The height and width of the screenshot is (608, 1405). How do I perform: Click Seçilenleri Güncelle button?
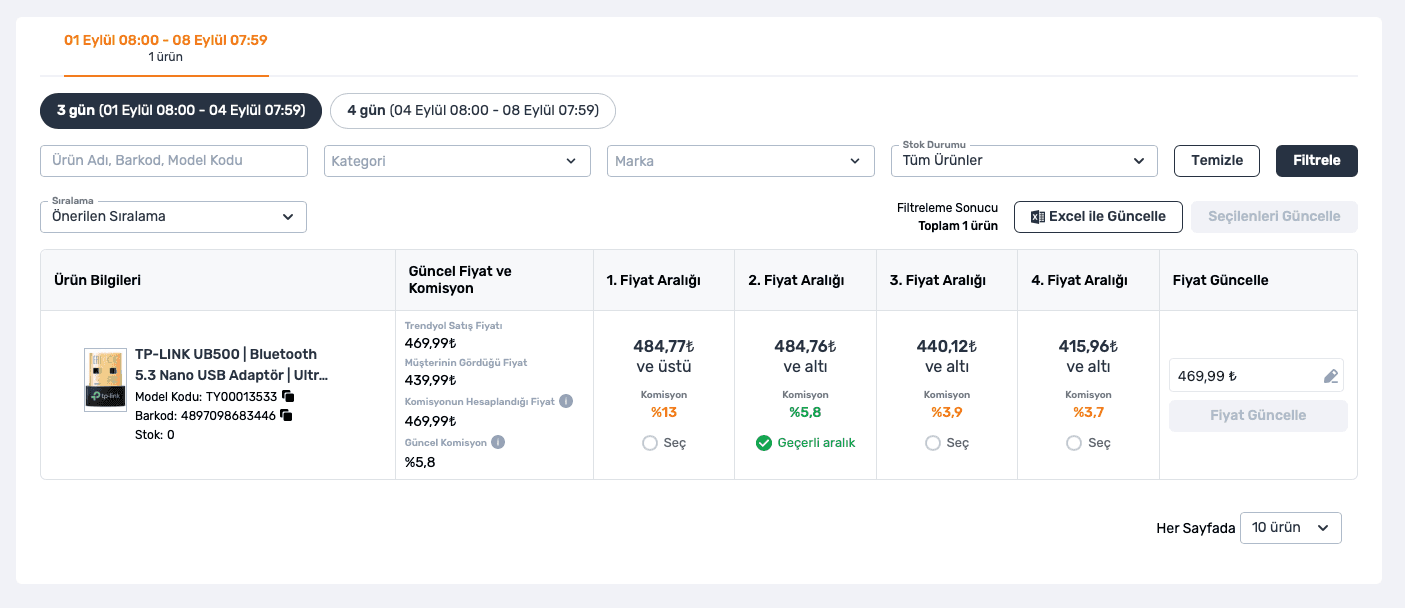click(1274, 217)
